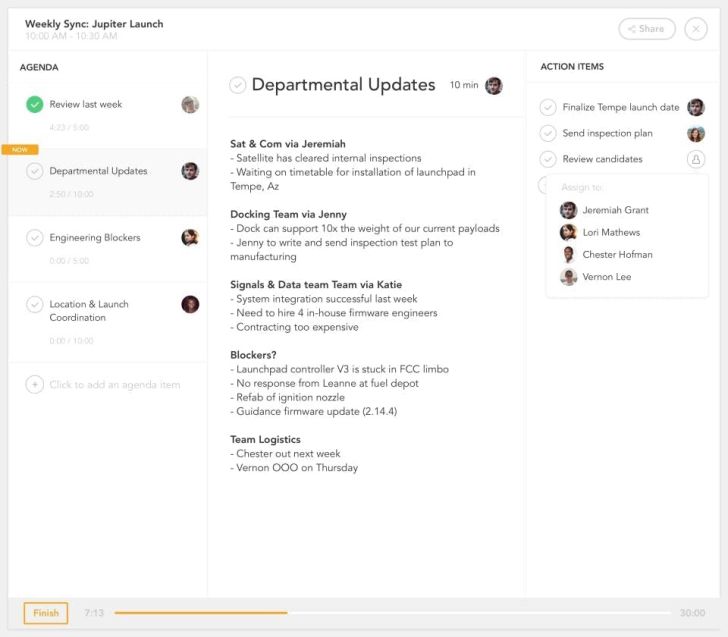This screenshot has height=637, width=728.
Task: Click the Team Logistics notes heading
Action: (x=265, y=439)
